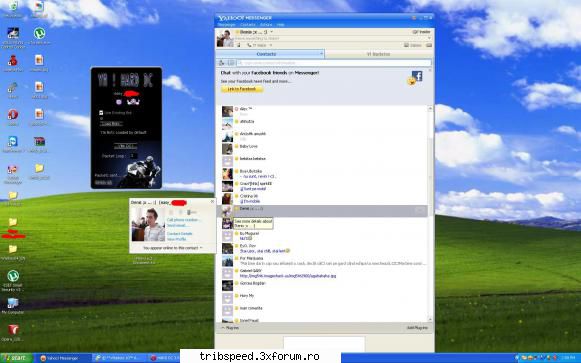Close the Facebook promotion banner

(430, 70)
